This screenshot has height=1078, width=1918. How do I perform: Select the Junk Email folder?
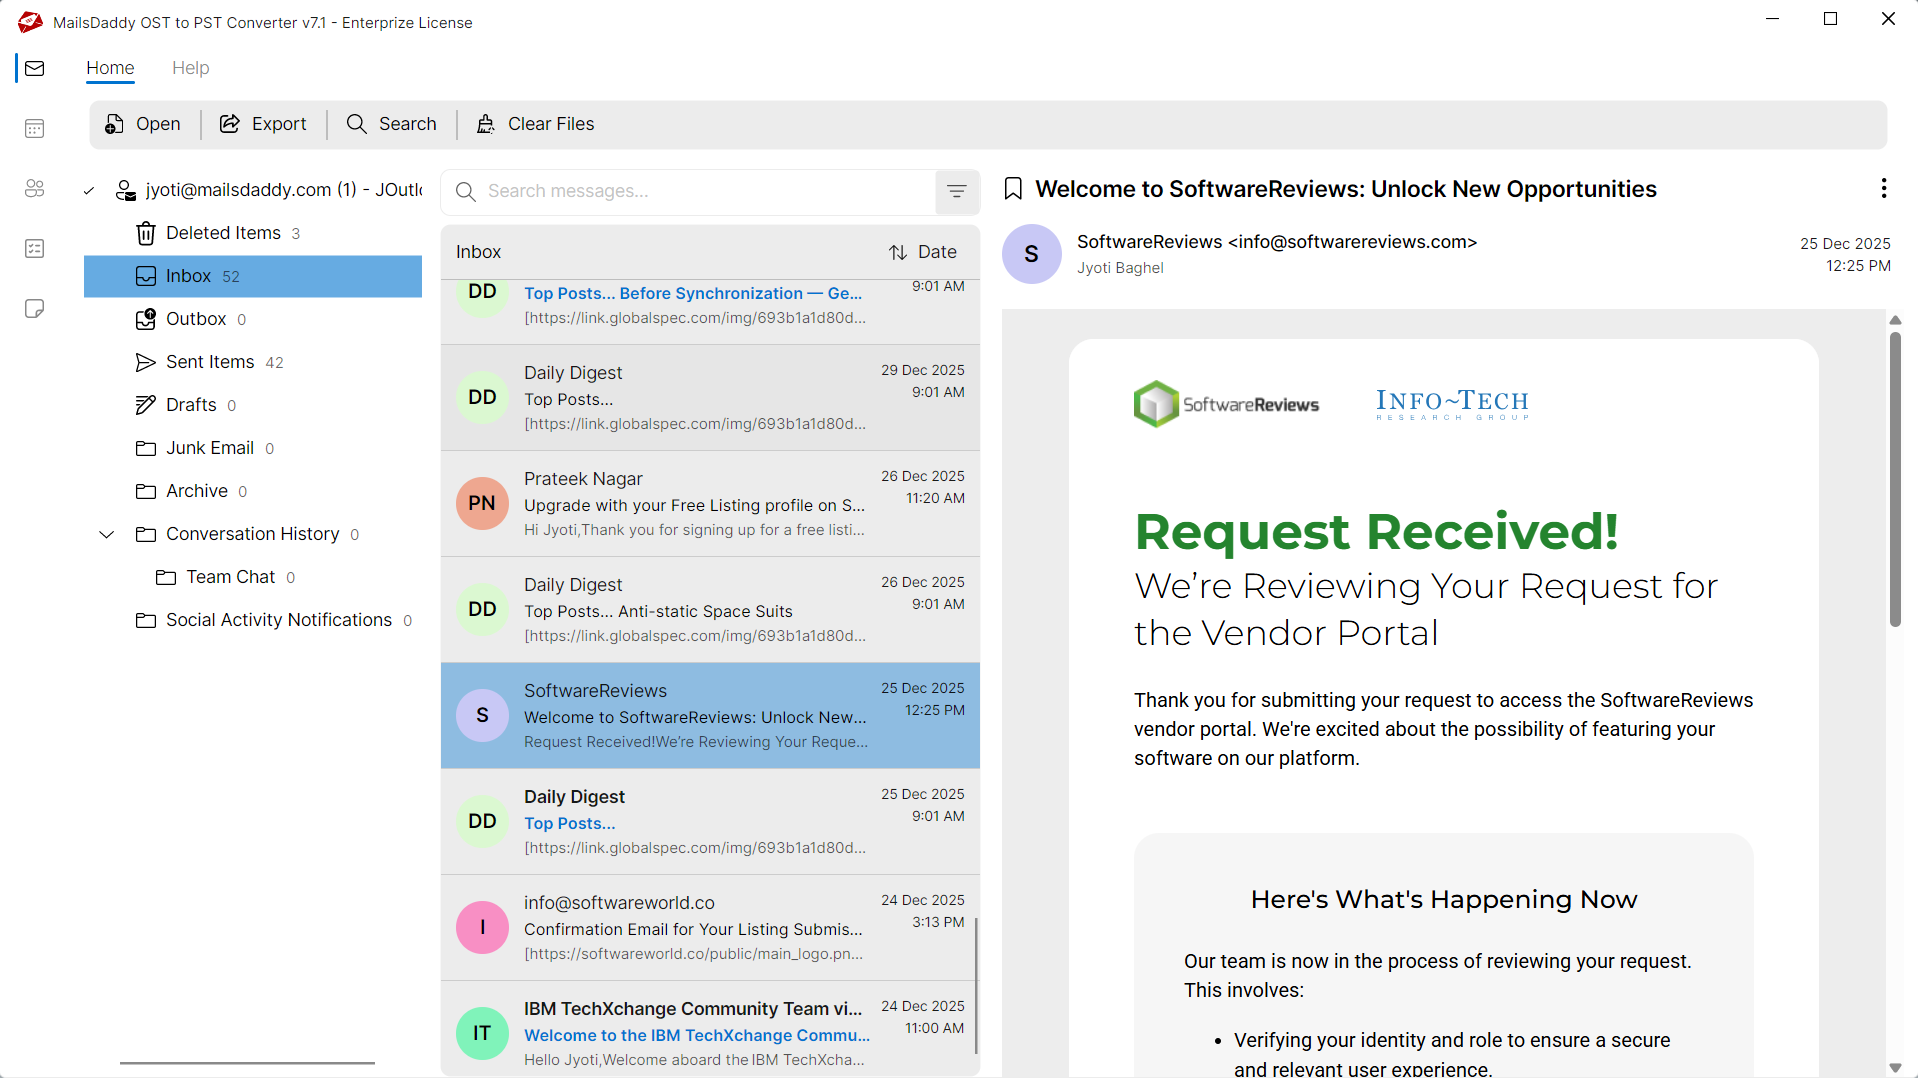click(x=253, y=448)
